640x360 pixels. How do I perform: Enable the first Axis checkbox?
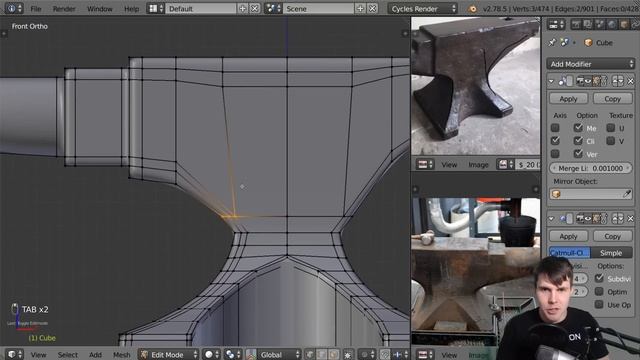(x=555, y=128)
